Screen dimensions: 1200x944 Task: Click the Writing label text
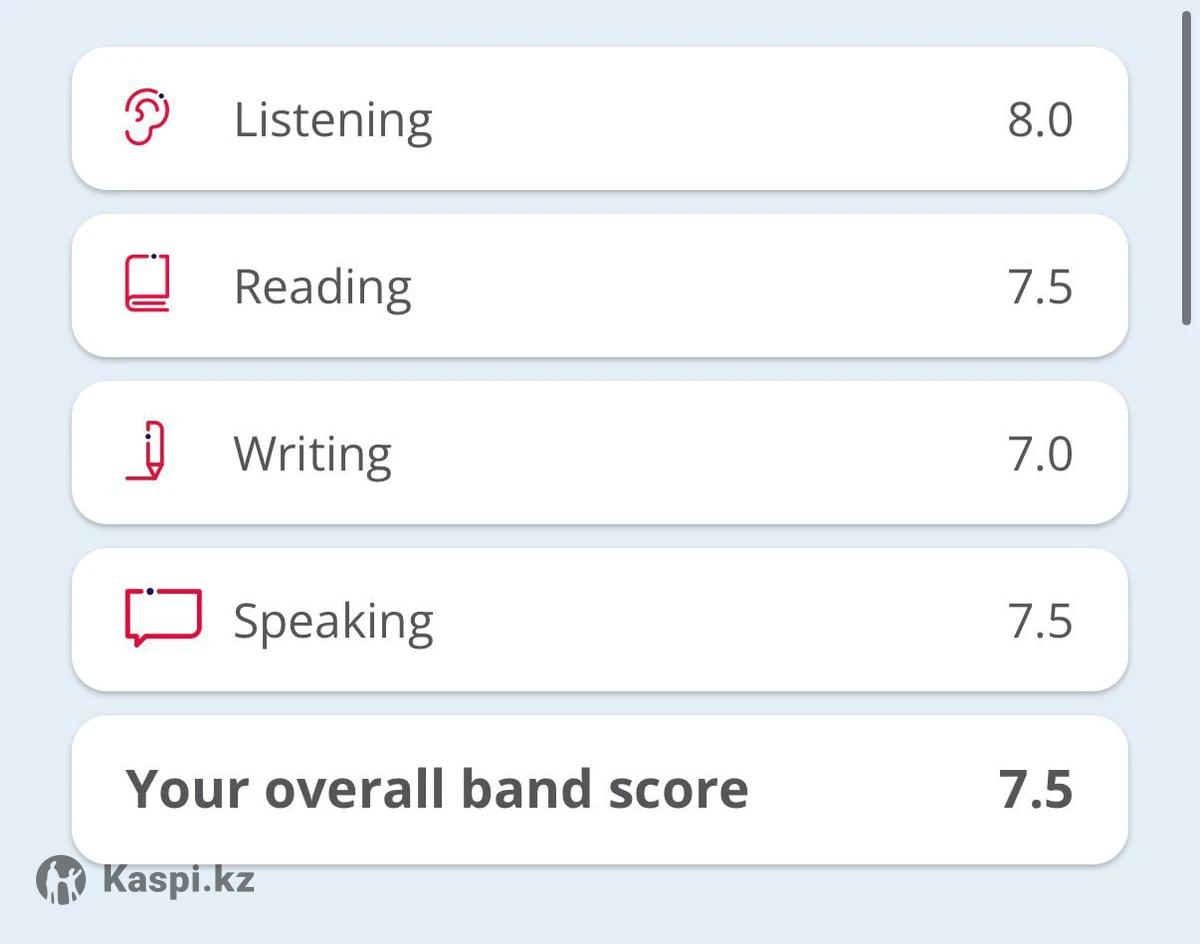pos(312,454)
